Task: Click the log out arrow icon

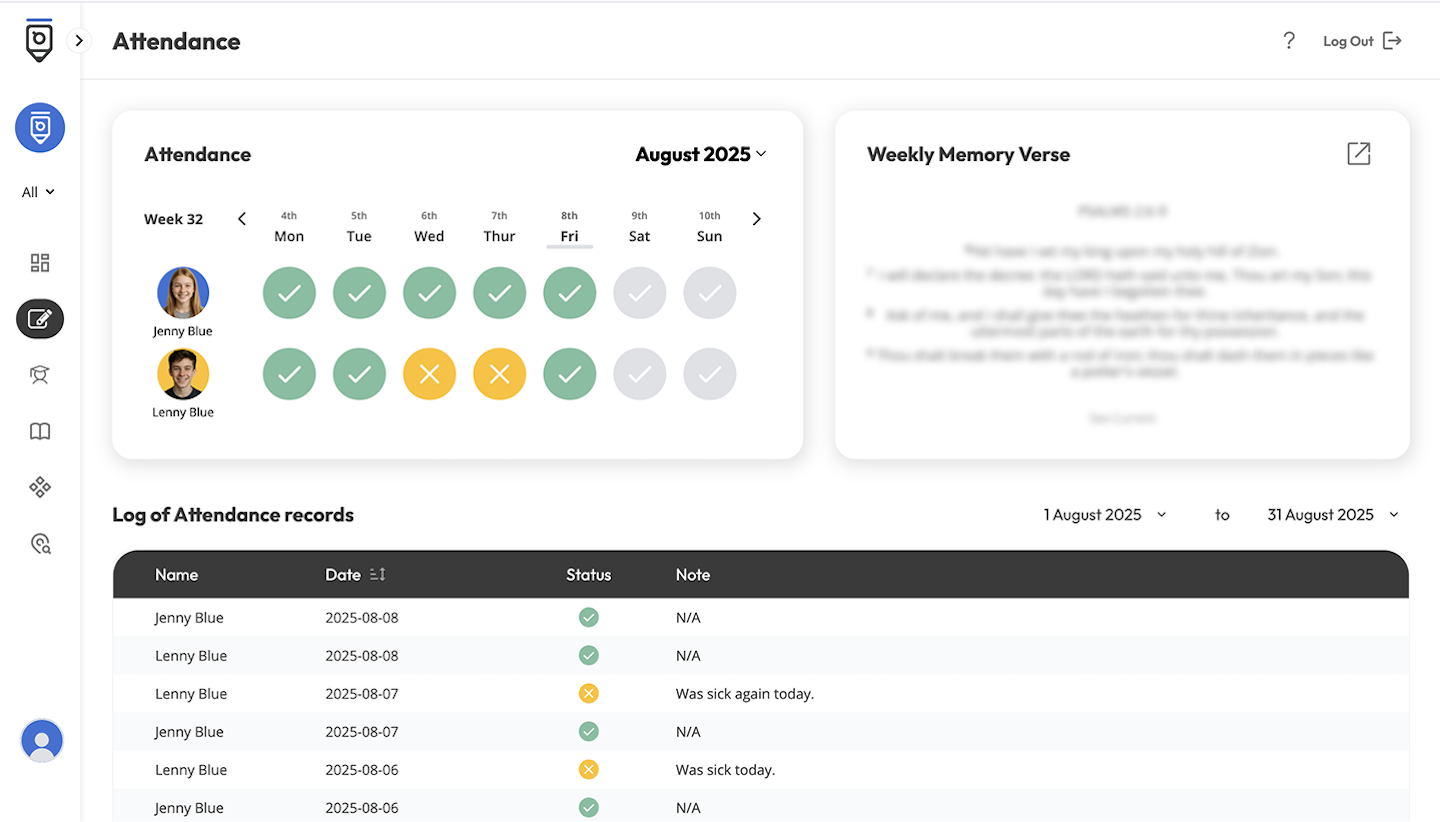Action: coord(1392,41)
